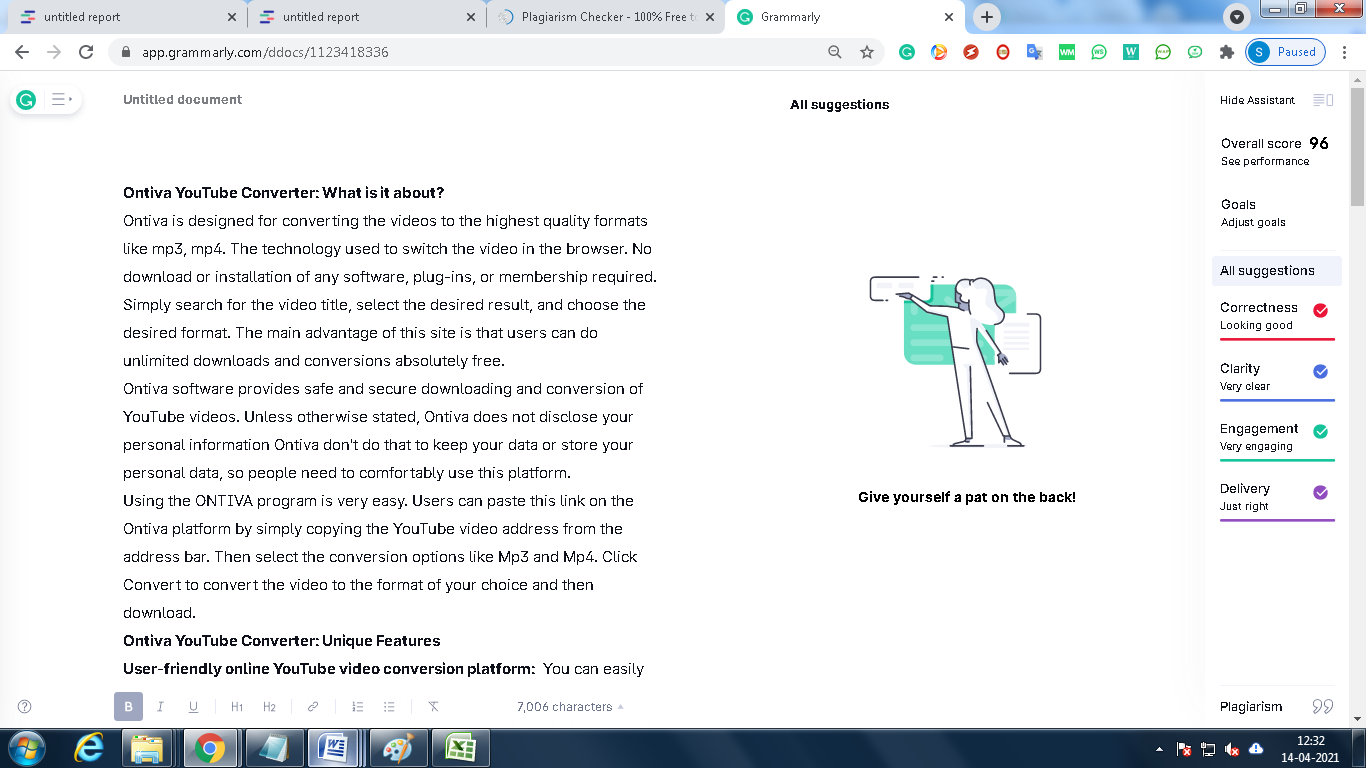1366x768 pixels.
Task: Insert a hyperlink with link icon
Action: (313, 706)
